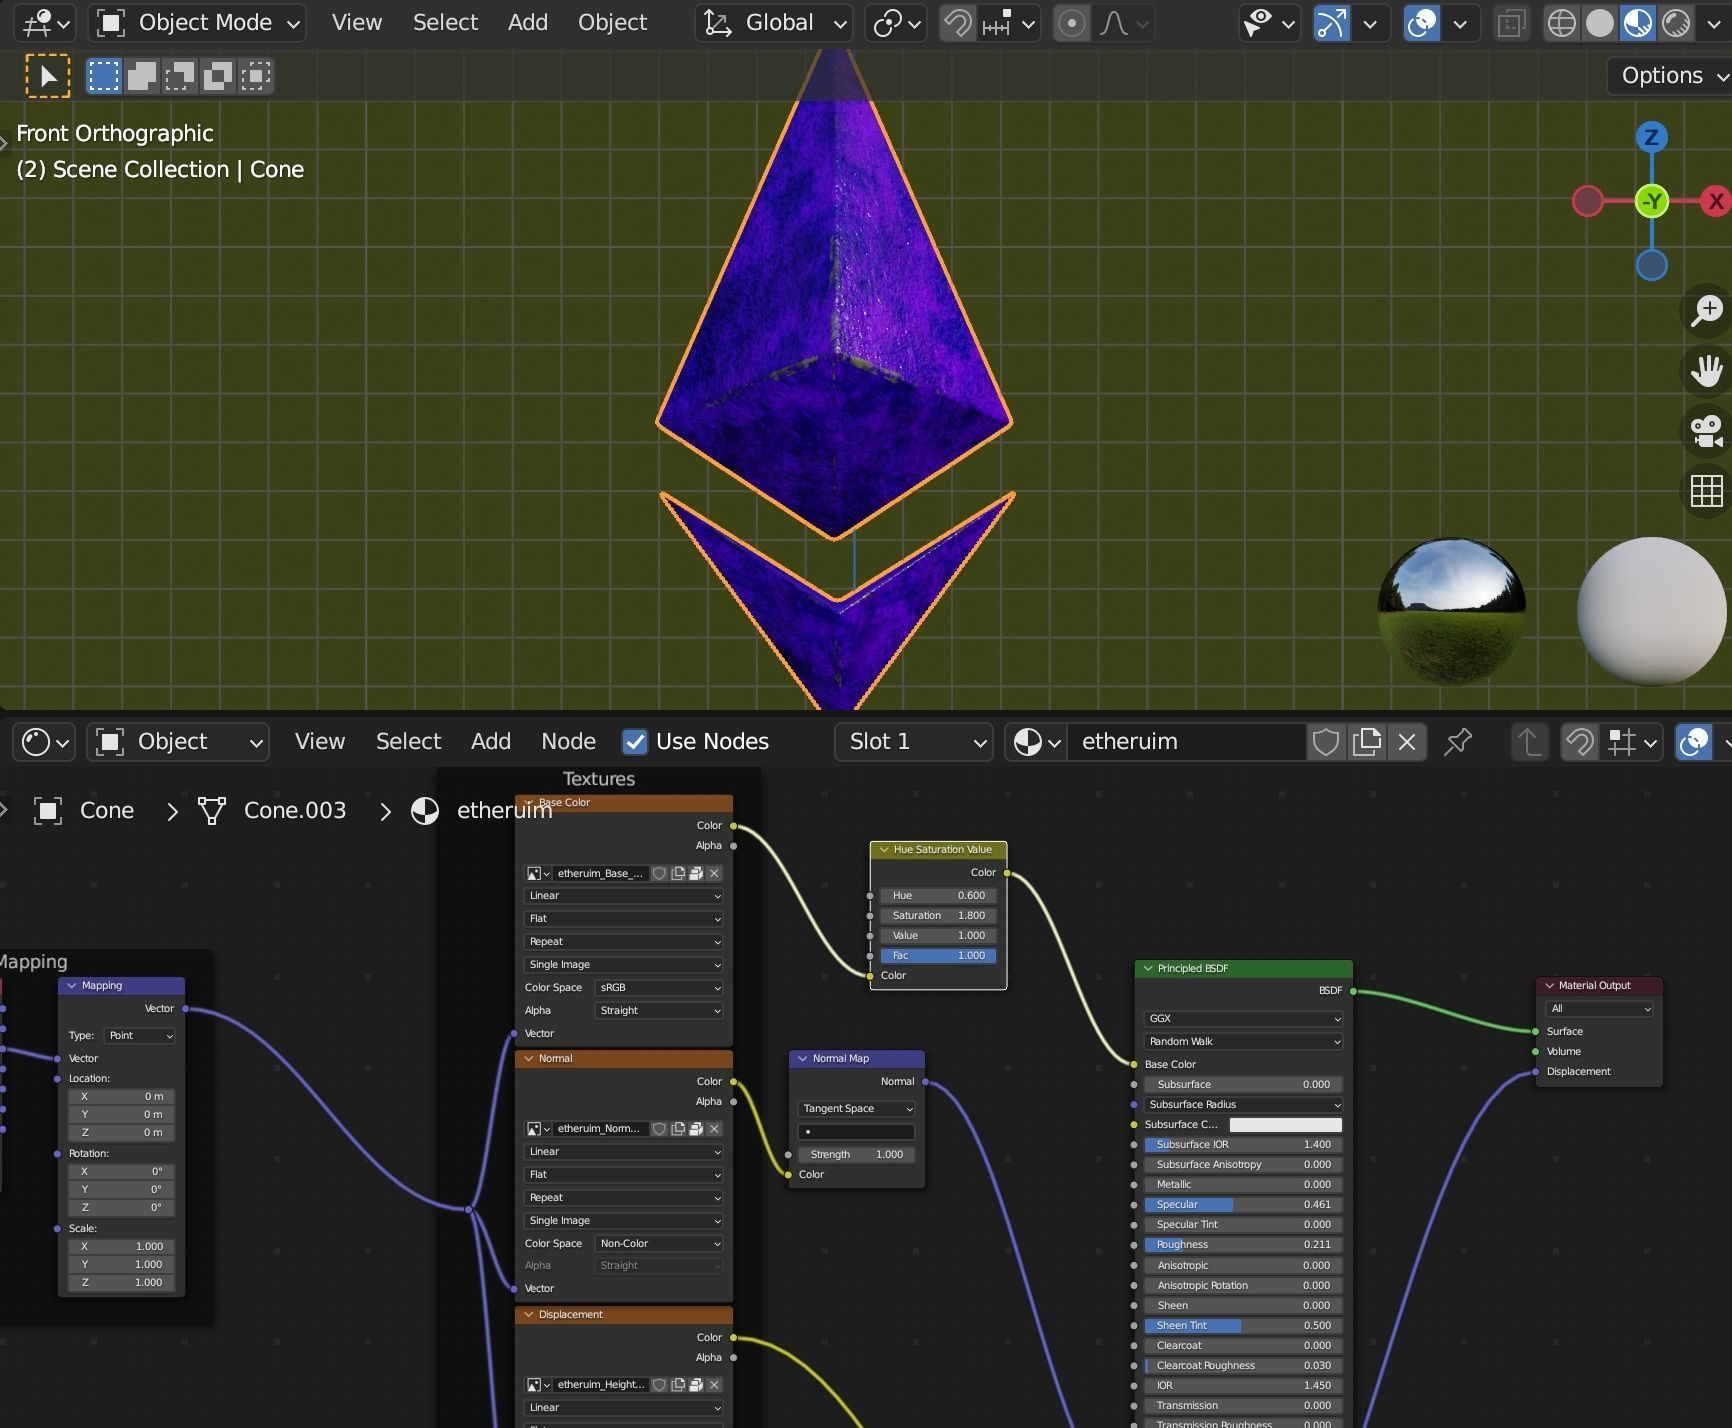Open the viewport Add menu

tap(528, 23)
